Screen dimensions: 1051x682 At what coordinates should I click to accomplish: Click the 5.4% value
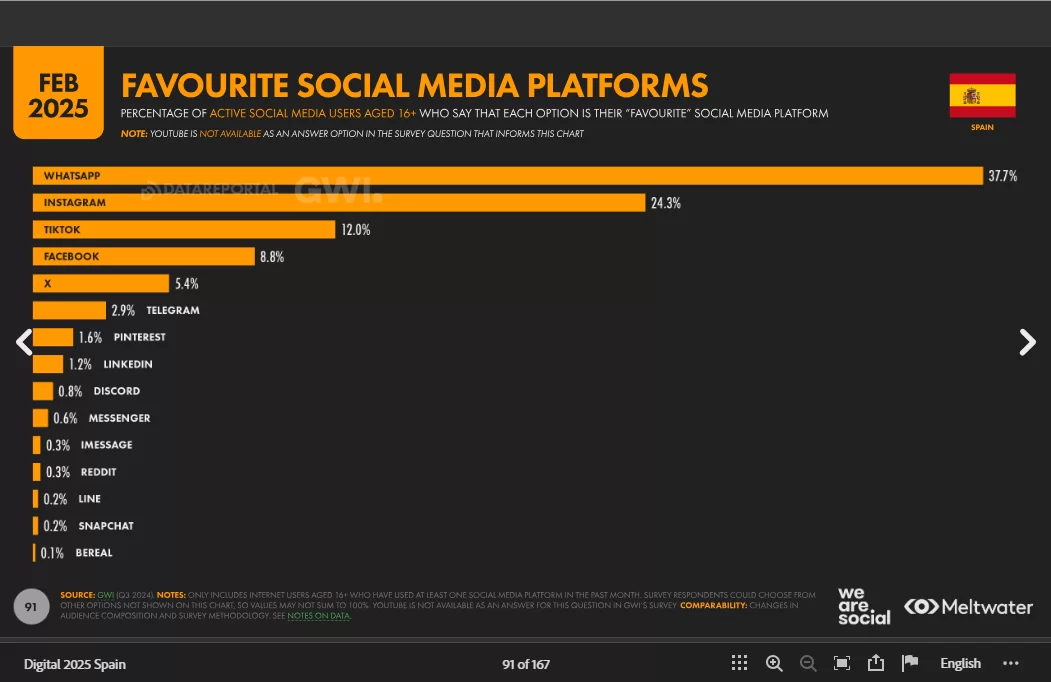[x=186, y=283]
